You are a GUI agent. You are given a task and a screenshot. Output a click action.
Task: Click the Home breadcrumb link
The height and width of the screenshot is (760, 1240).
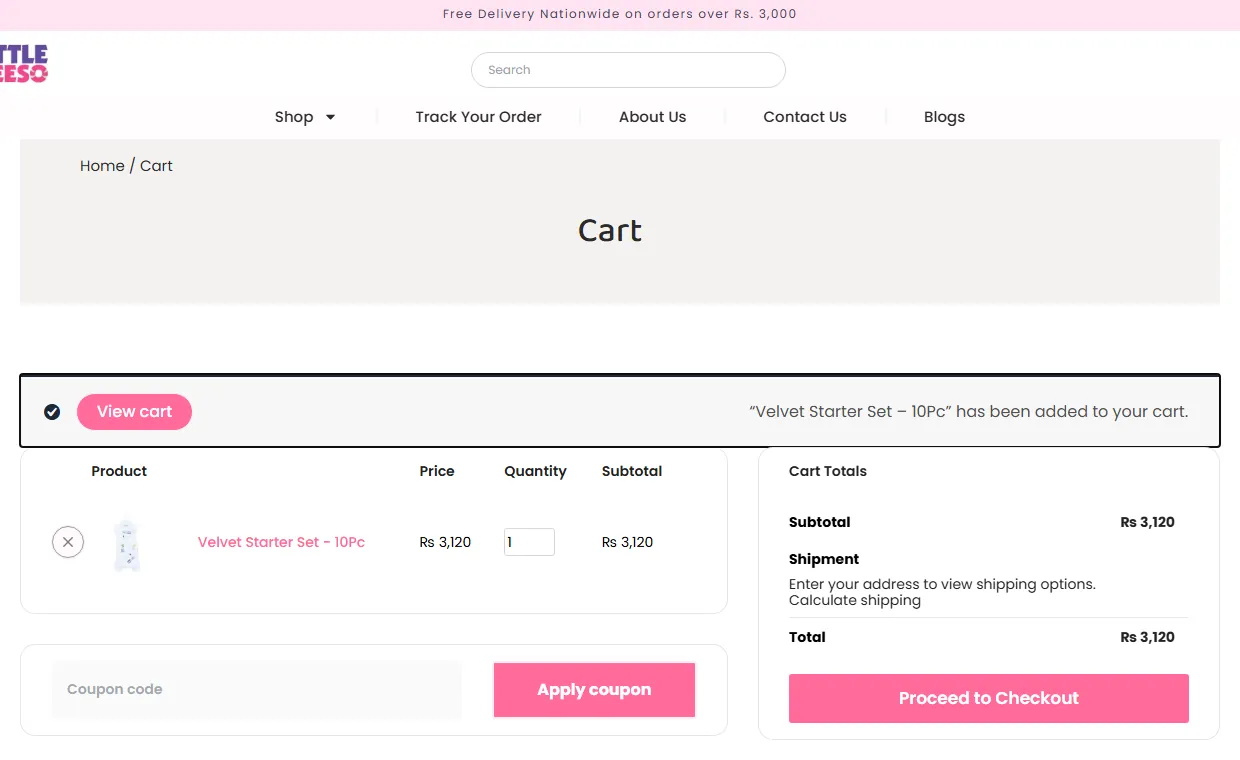click(x=102, y=166)
